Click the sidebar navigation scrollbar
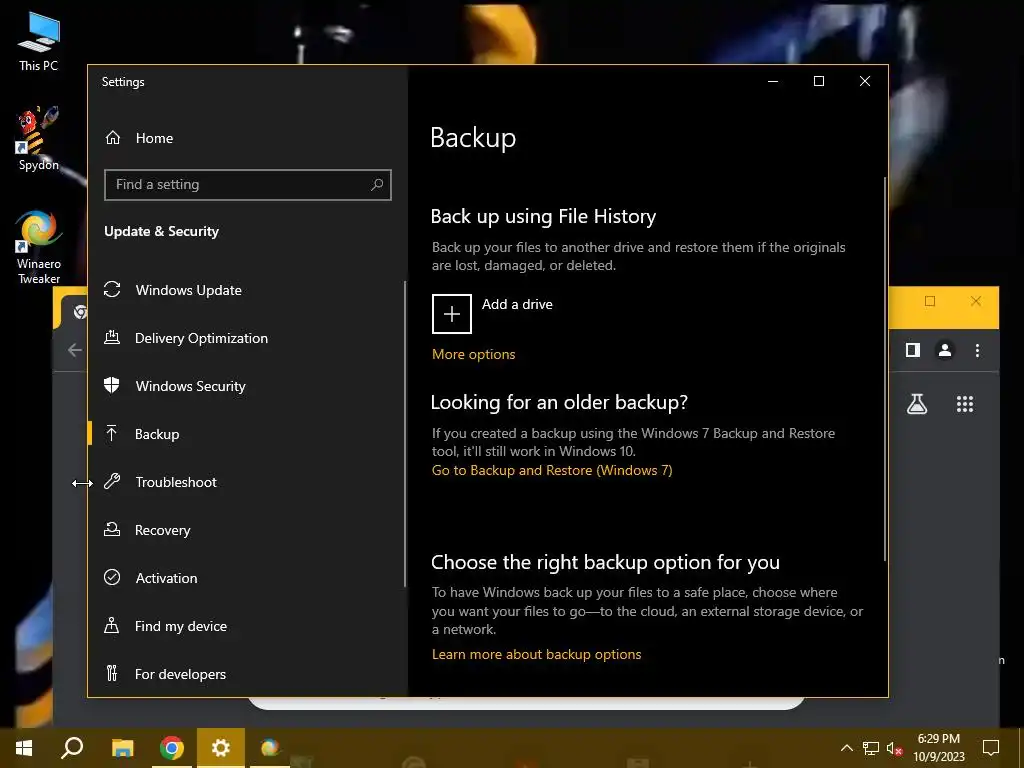 [405, 434]
